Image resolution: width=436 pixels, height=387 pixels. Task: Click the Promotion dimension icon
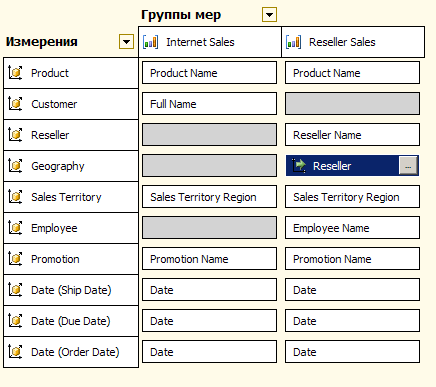(15, 259)
